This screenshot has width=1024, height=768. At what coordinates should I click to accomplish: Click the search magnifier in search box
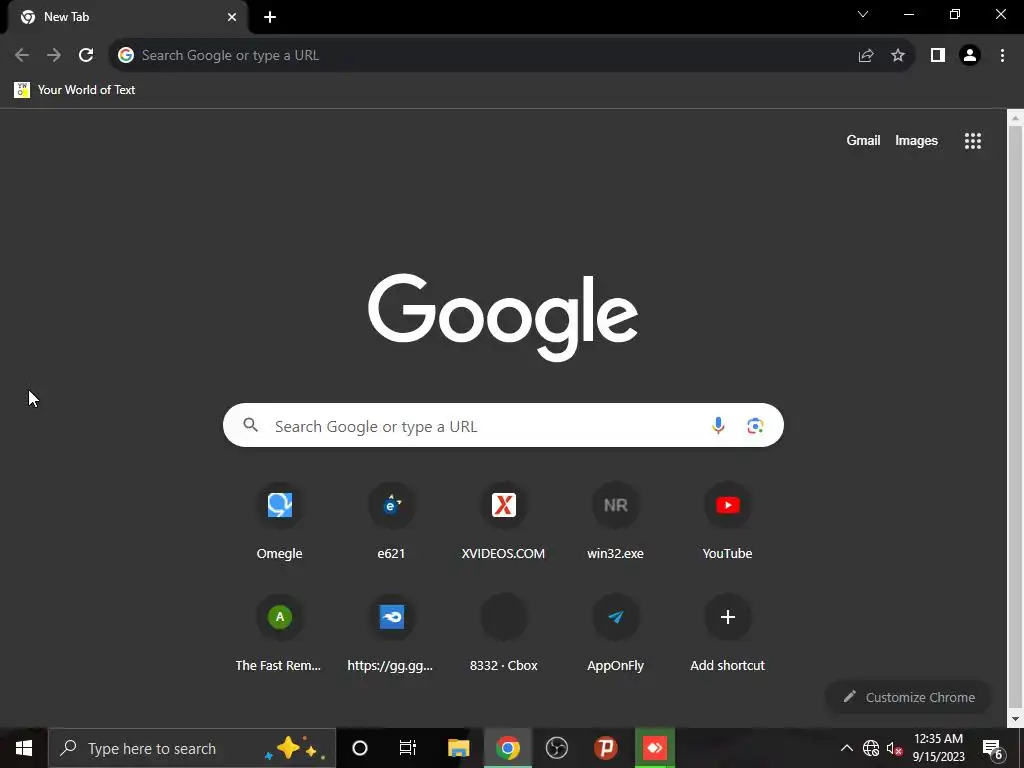[x=250, y=425]
